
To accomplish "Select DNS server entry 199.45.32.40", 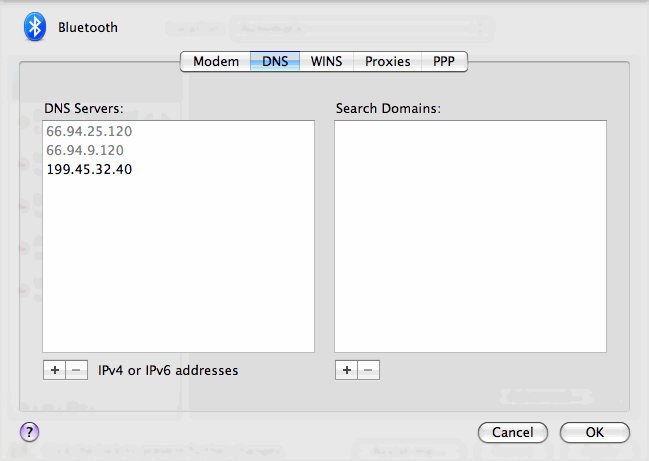I will 89,169.
